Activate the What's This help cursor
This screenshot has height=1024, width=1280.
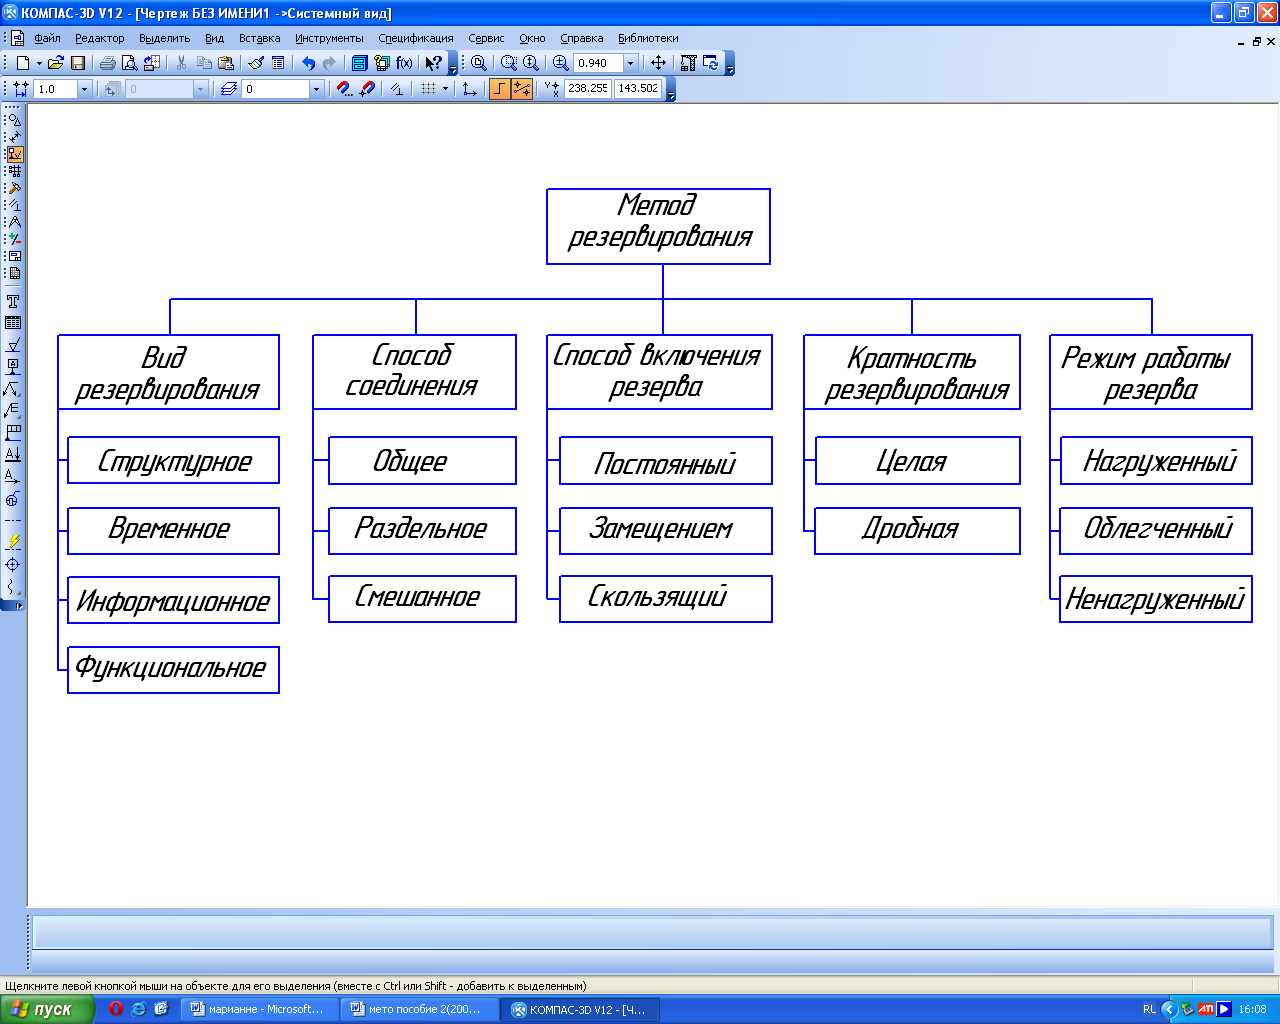[433, 63]
